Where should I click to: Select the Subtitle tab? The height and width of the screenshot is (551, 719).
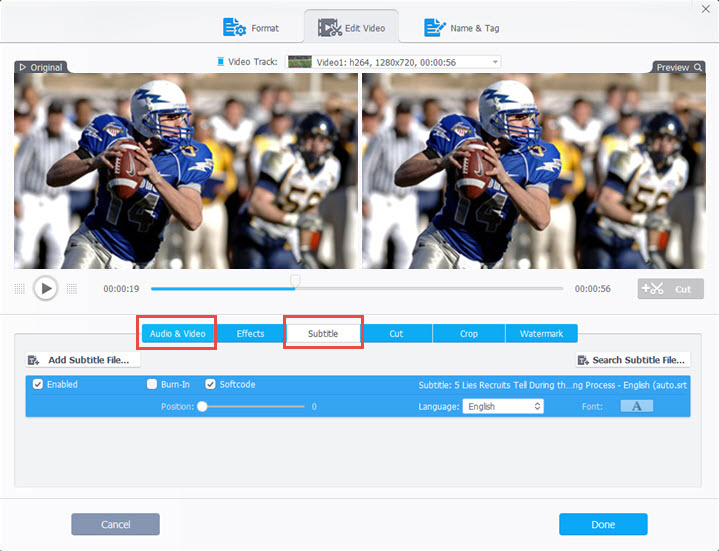[x=323, y=333]
